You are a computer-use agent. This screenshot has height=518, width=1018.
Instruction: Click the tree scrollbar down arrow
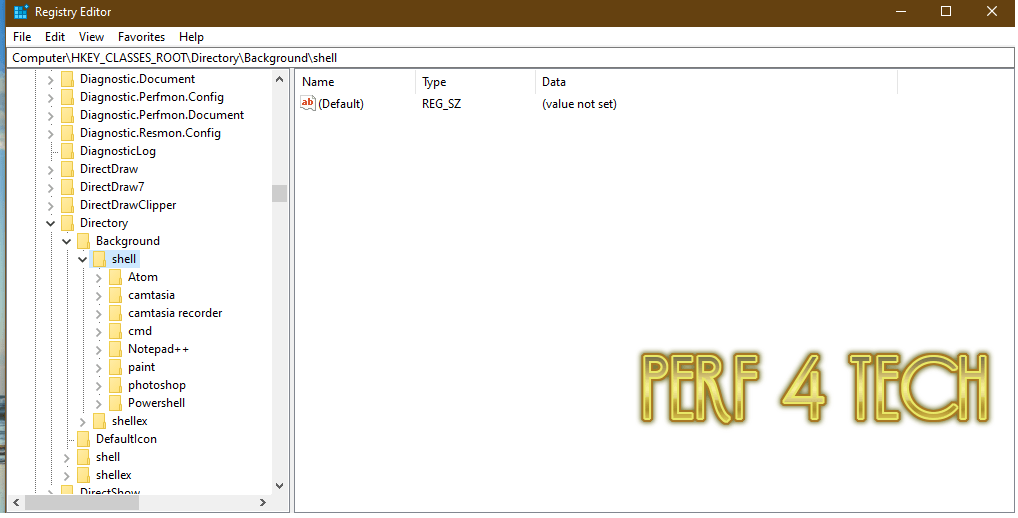pos(279,486)
